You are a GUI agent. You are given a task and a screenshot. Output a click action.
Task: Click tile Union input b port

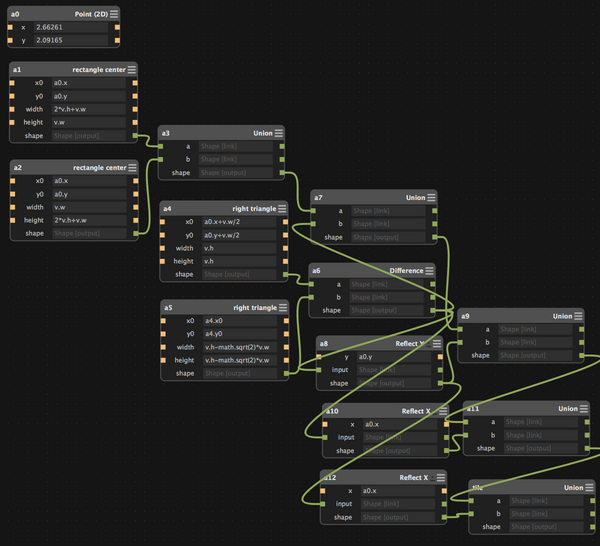click(471, 514)
